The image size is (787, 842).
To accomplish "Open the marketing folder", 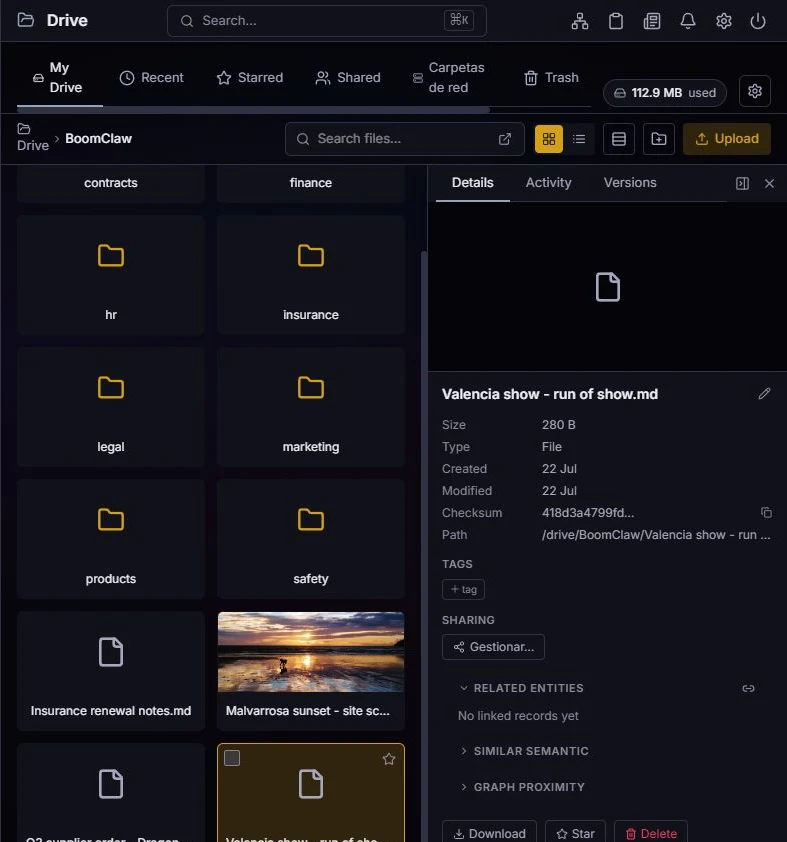I will (x=311, y=407).
